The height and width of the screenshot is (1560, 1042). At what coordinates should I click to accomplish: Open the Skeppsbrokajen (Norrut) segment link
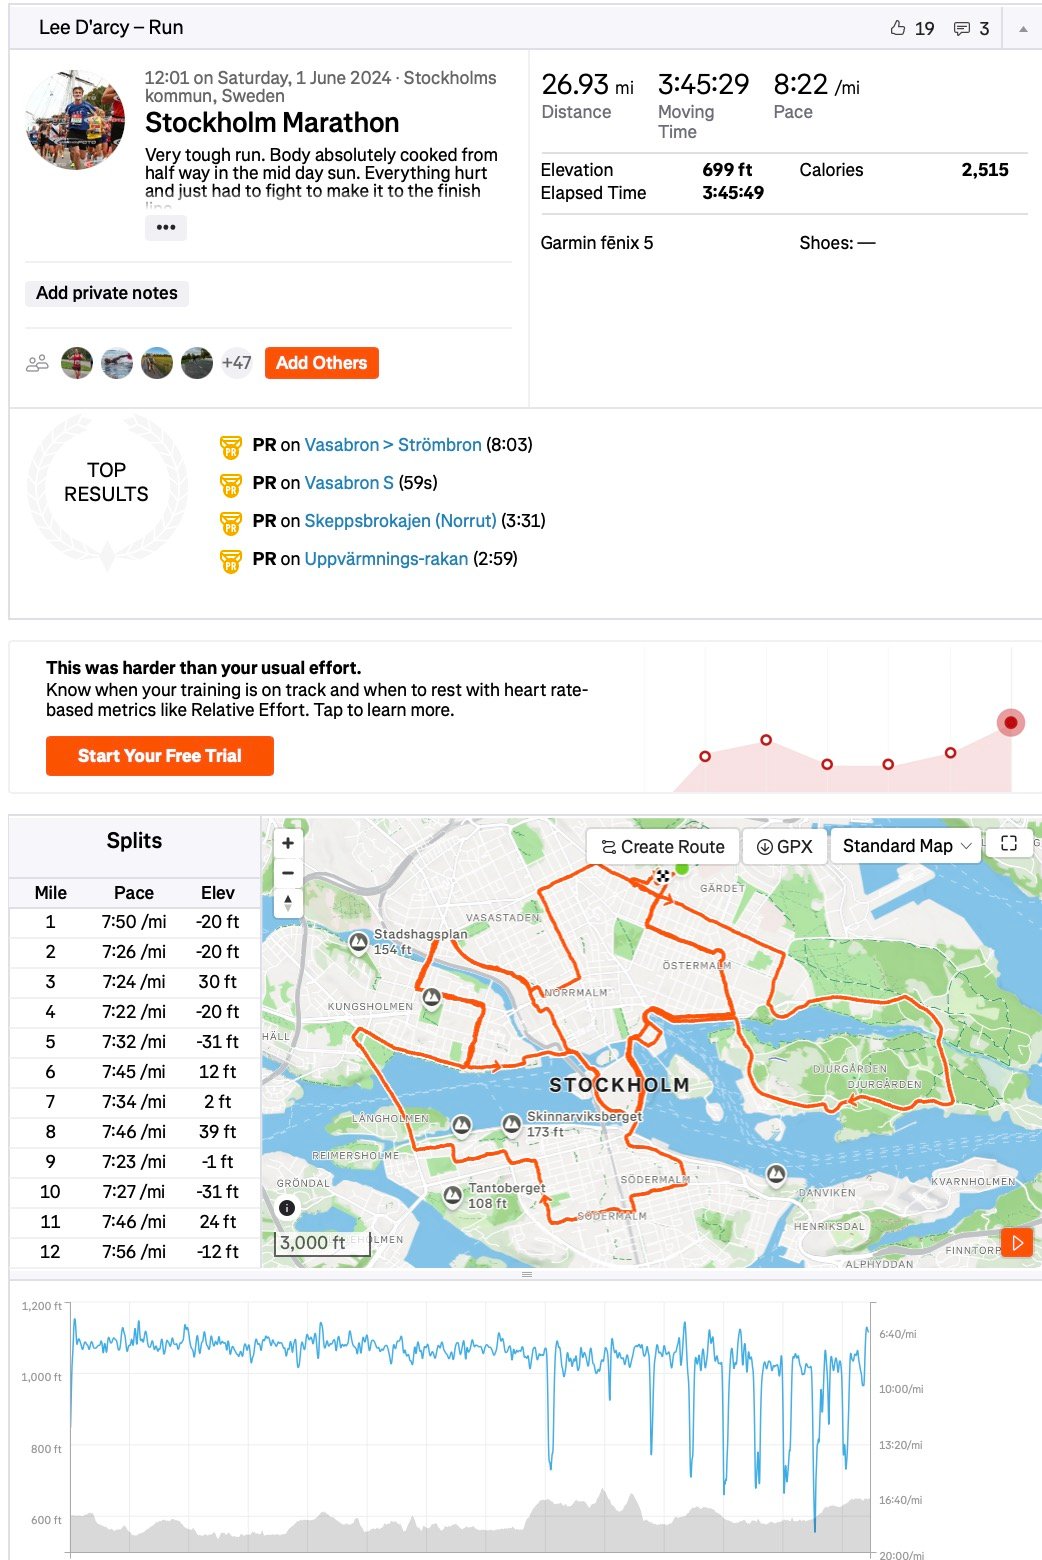401,521
